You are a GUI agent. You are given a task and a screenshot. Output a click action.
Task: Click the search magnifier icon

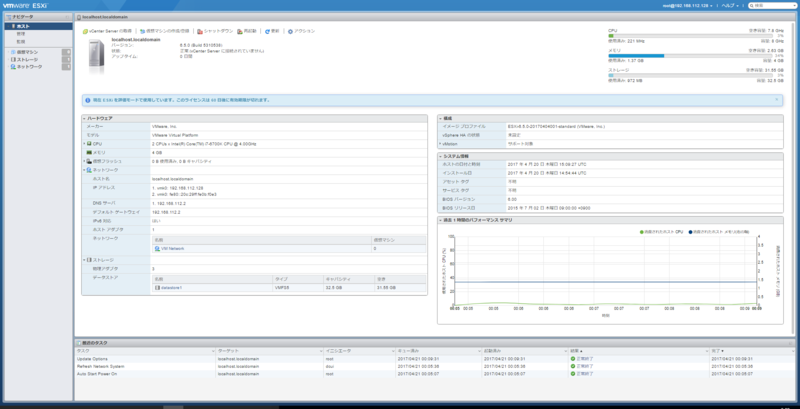click(752, 6)
